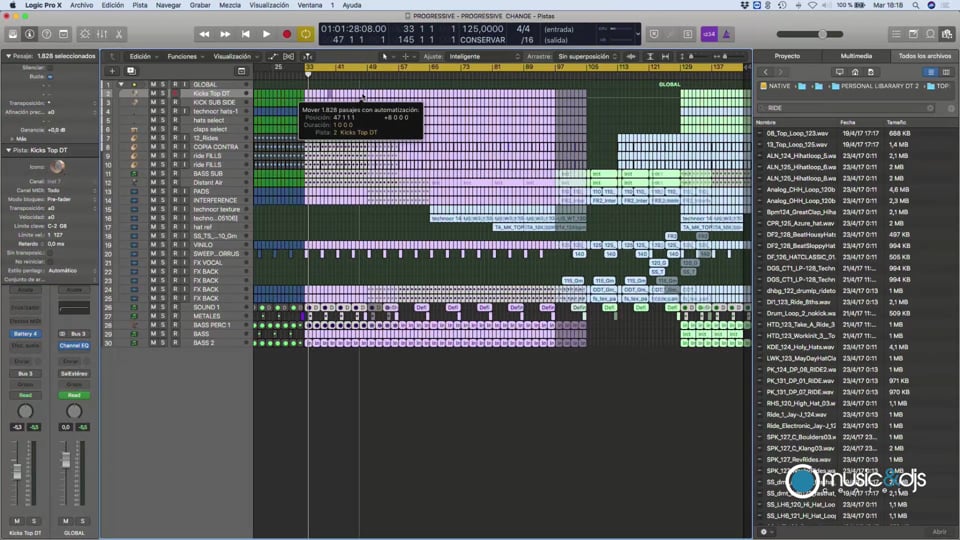The image size is (960, 540).
Task: Click the Catch Playhead button
Action: point(307,56)
